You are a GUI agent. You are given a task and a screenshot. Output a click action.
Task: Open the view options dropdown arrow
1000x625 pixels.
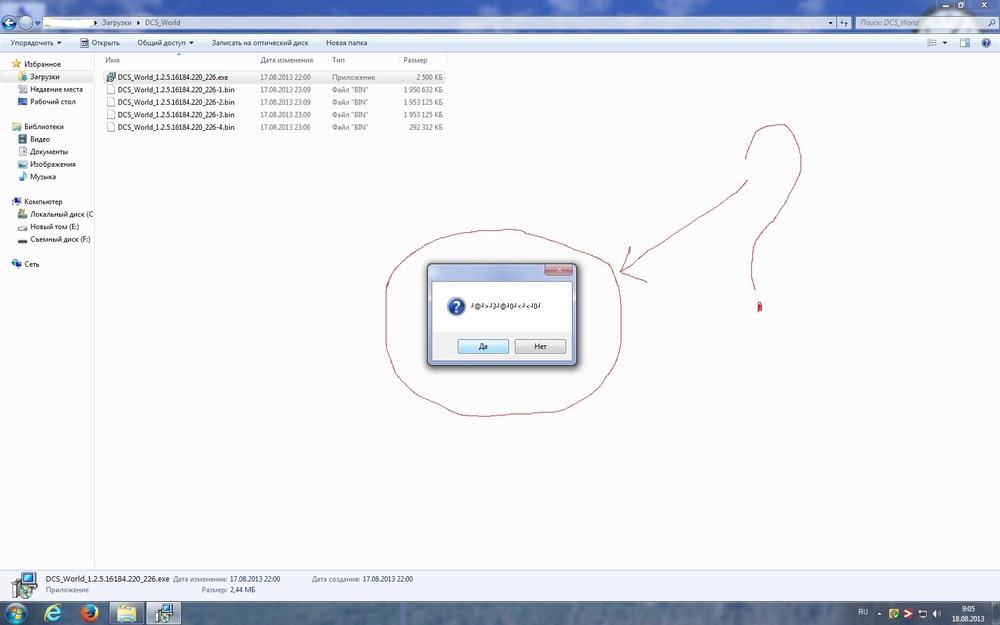pyautogui.click(x=945, y=43)
